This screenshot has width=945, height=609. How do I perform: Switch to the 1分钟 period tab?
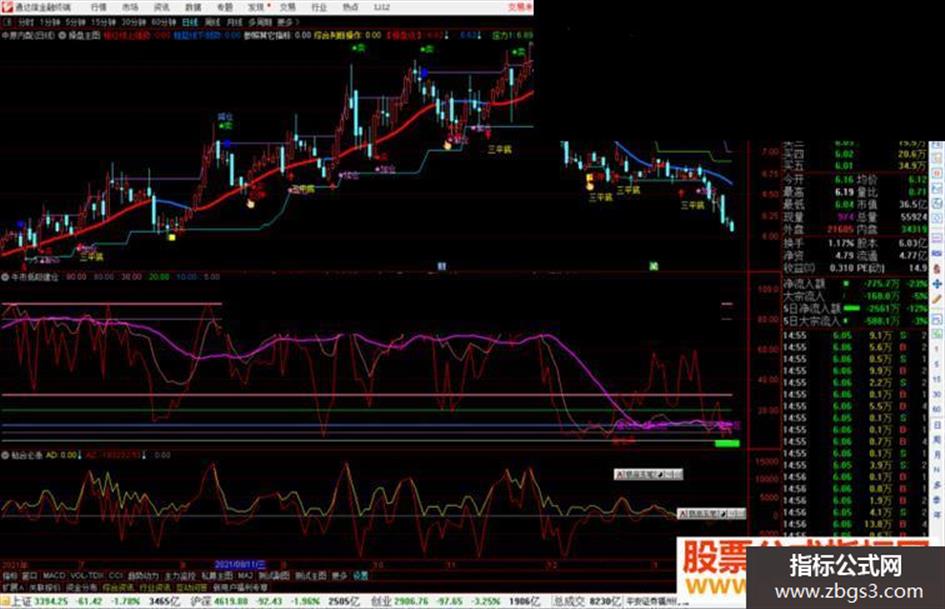pyautogui.click(x=49, y=22)
